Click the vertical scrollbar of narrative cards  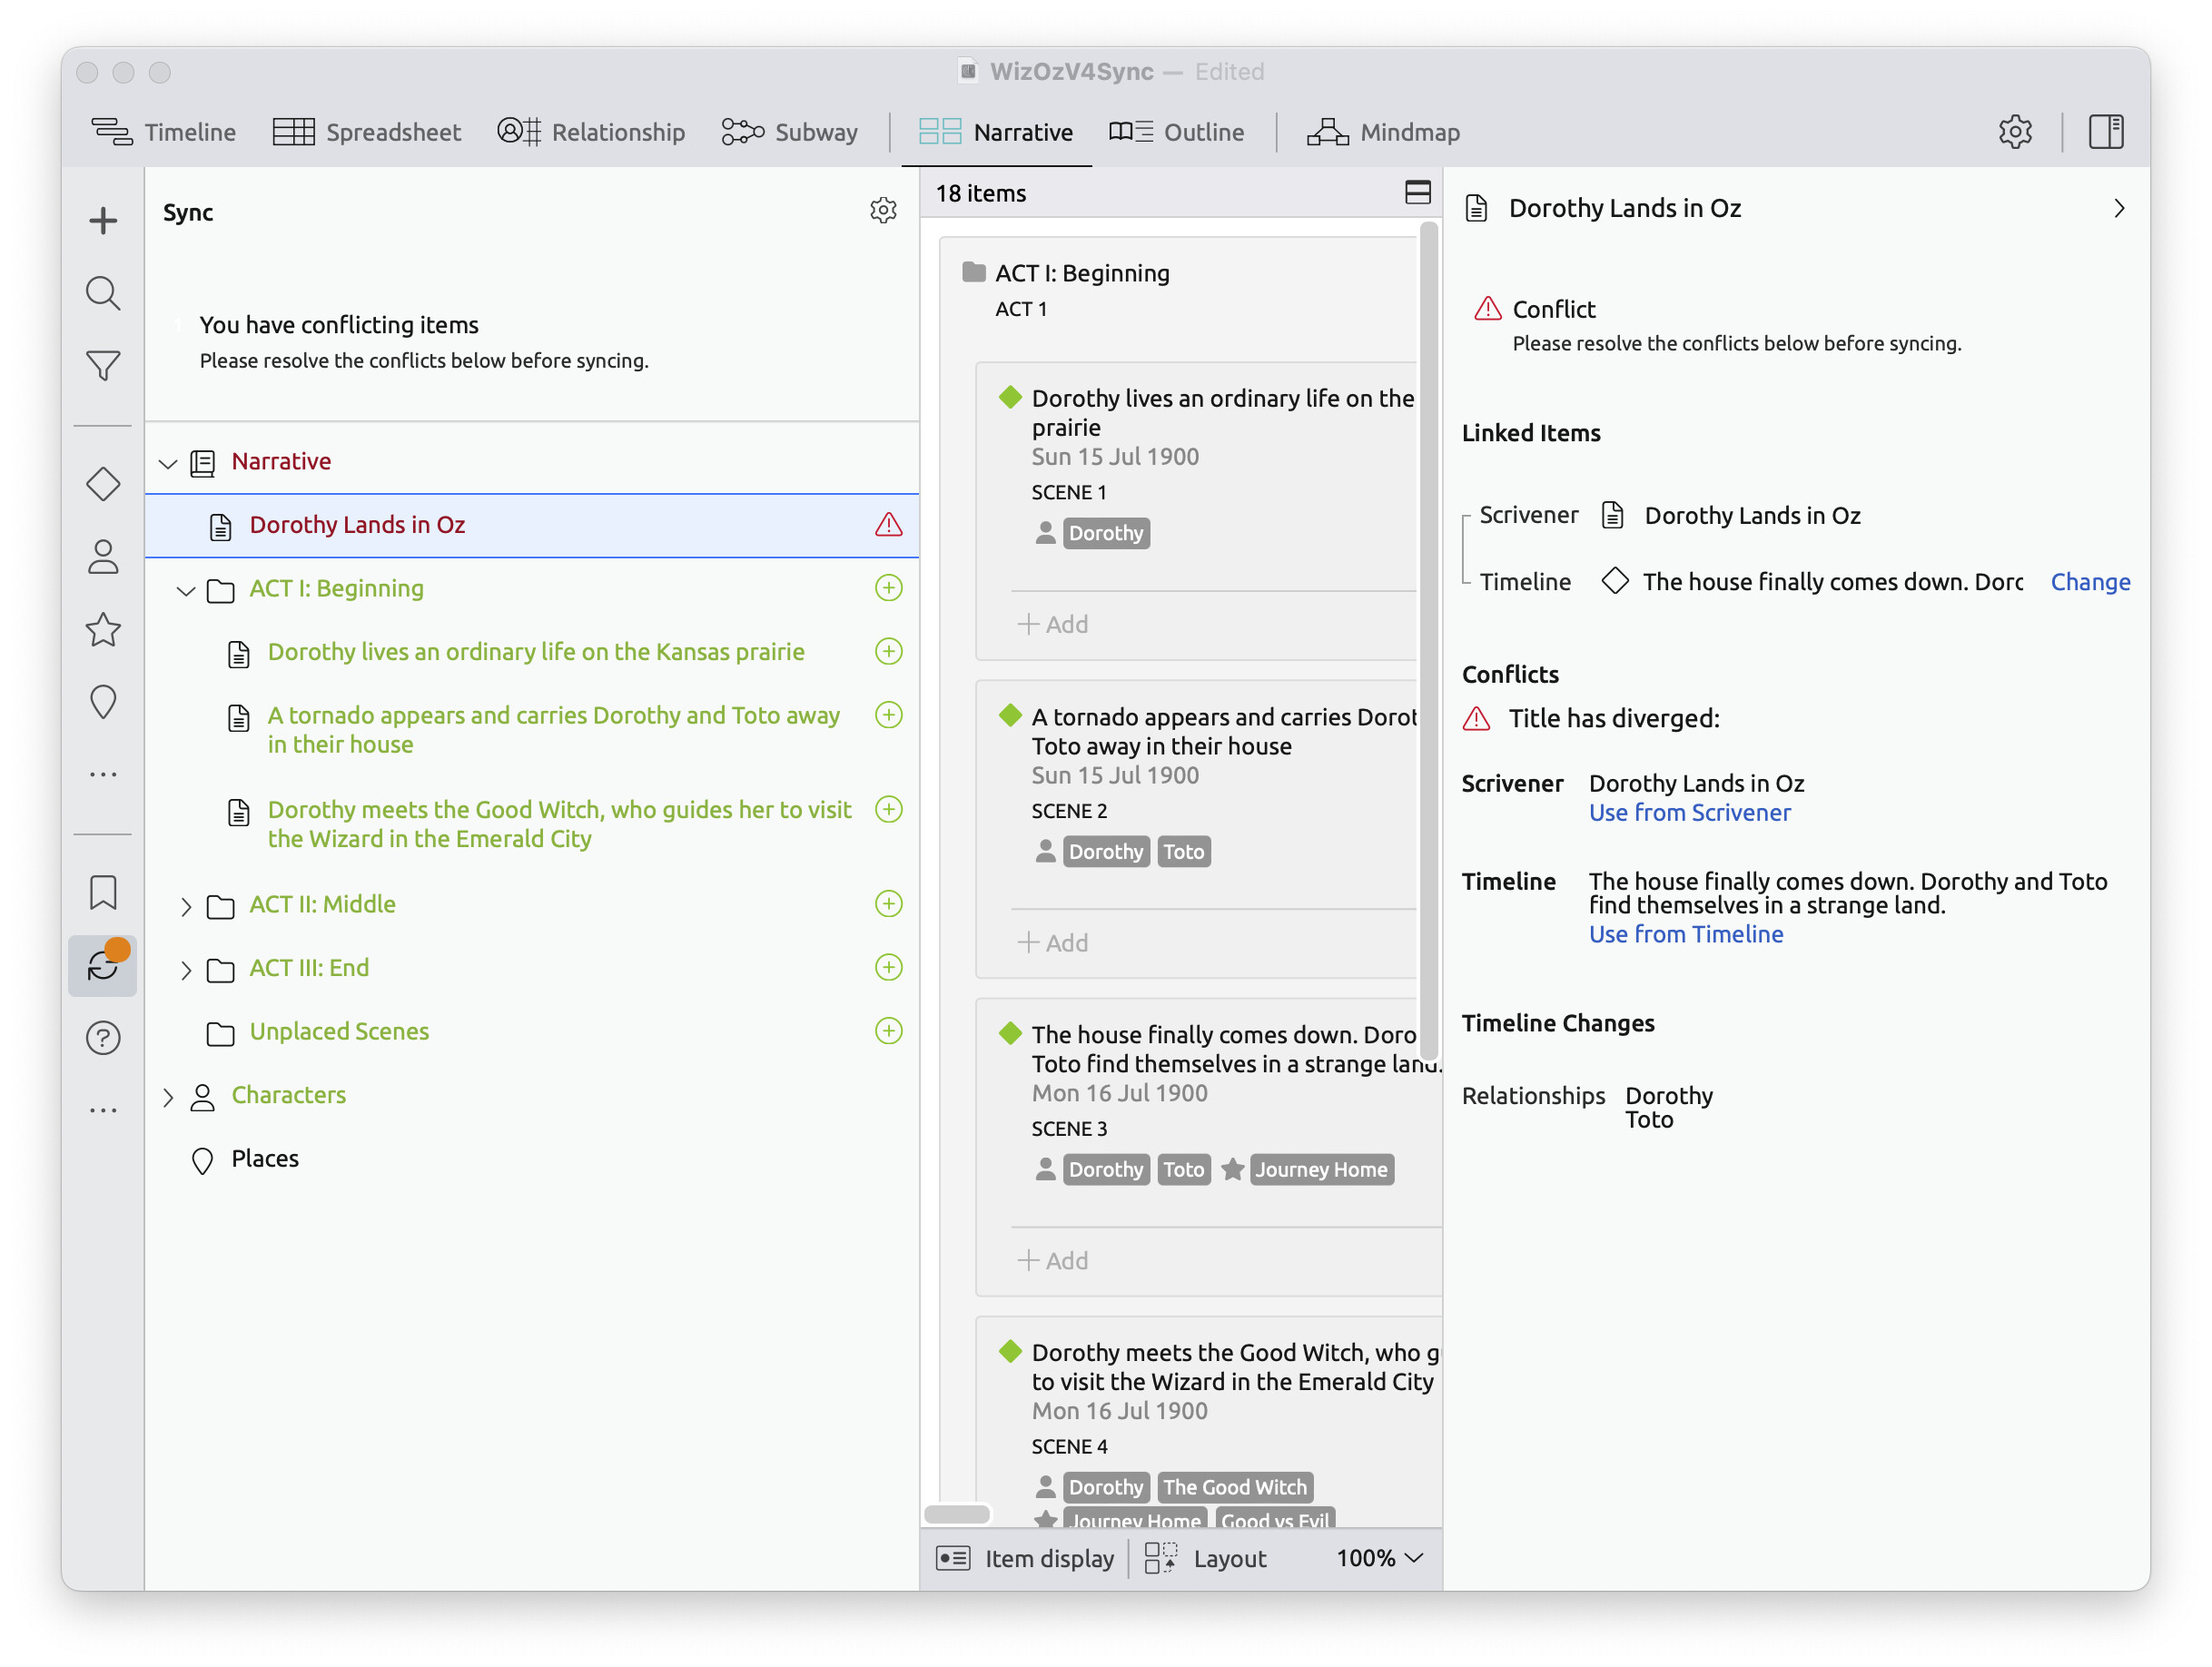[1429, 640]
